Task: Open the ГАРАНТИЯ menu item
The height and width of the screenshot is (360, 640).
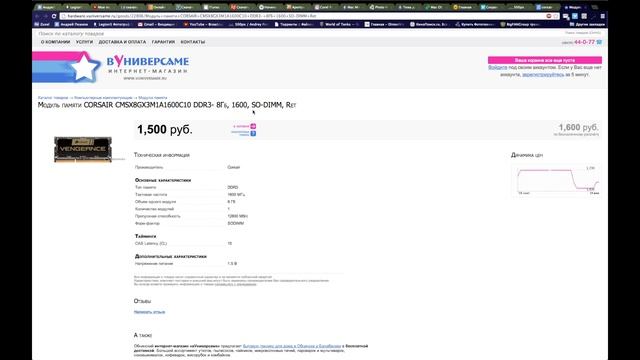Action: 163,42
